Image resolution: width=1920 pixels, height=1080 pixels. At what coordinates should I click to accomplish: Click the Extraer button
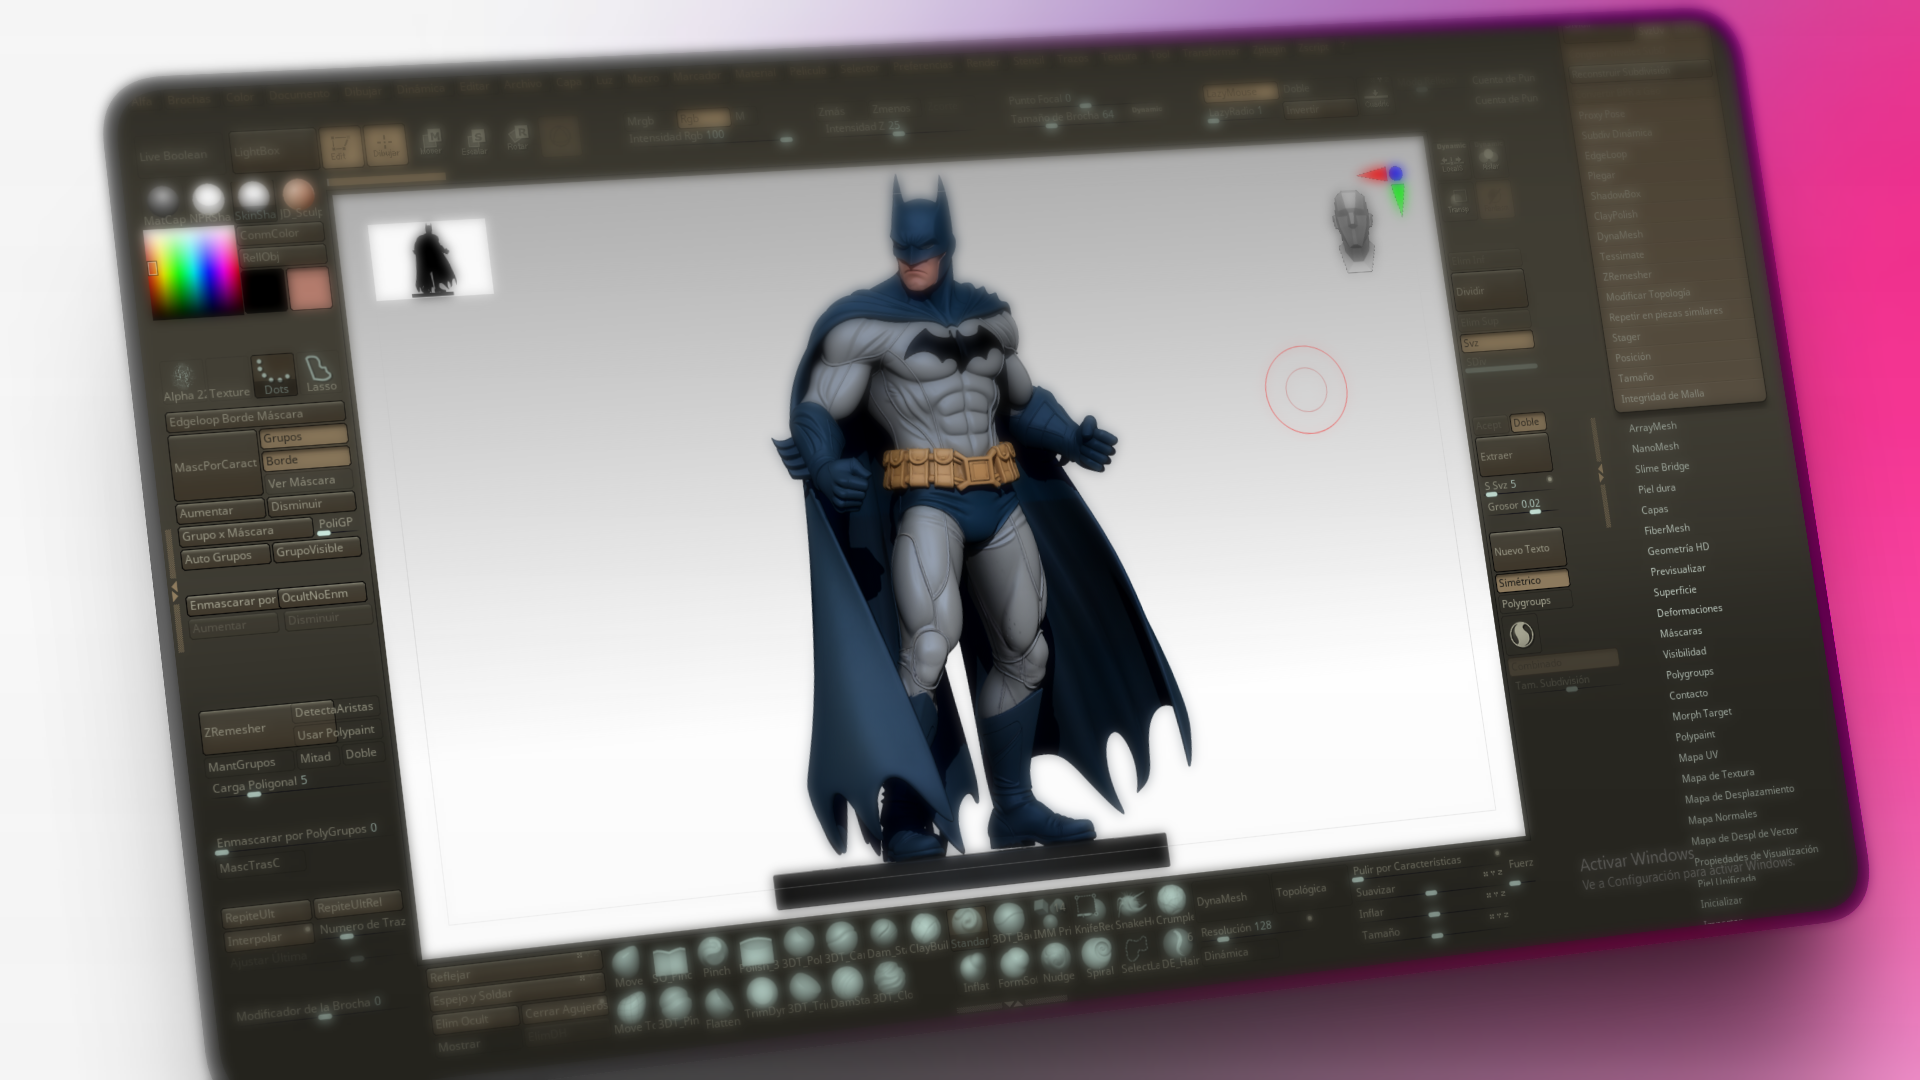point(1514,455)
